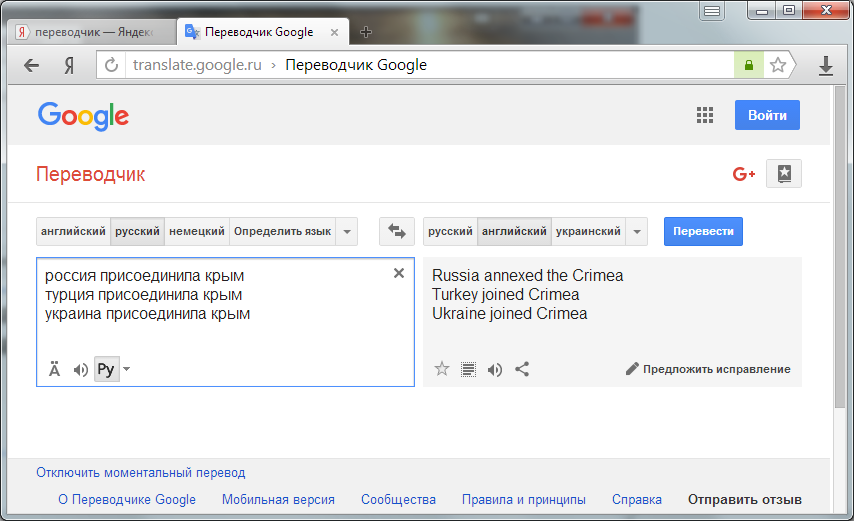Select source language английский
This screenshot has height=521, width=854.
click(74, 231)
